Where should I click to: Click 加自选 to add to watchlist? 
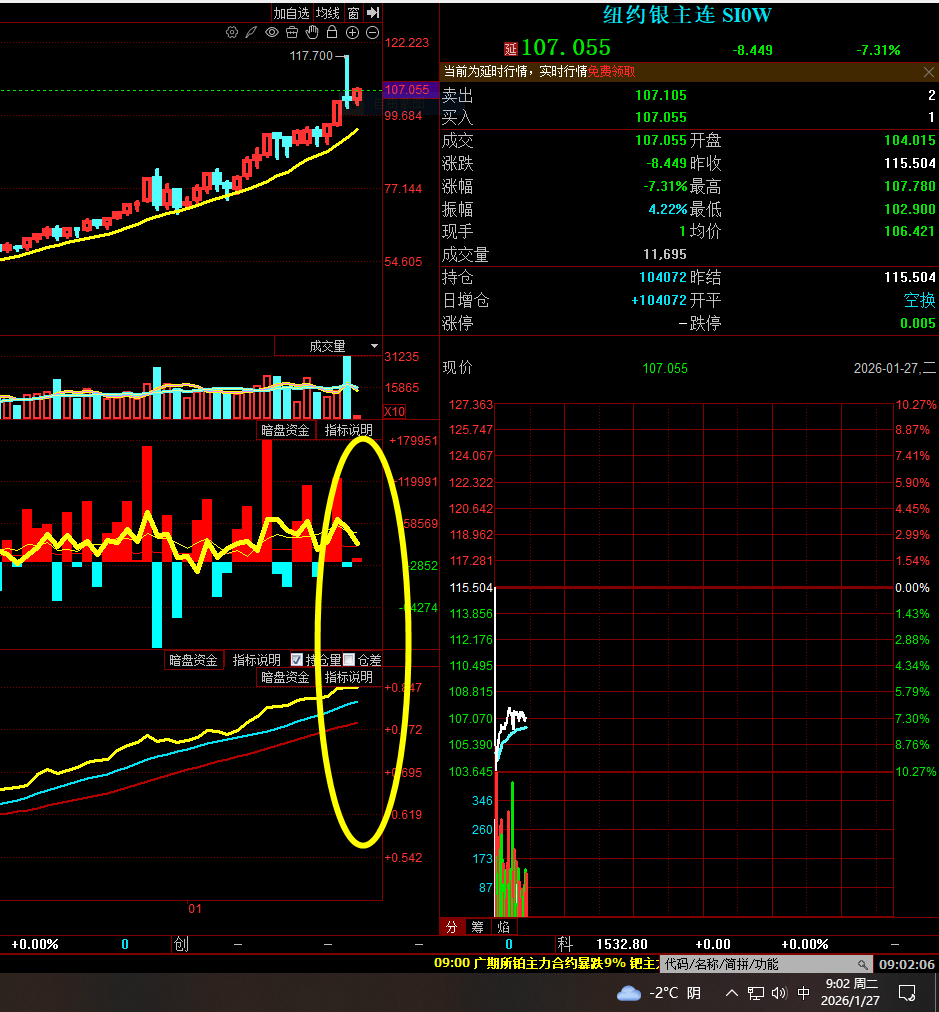click(x=291, y=13)
